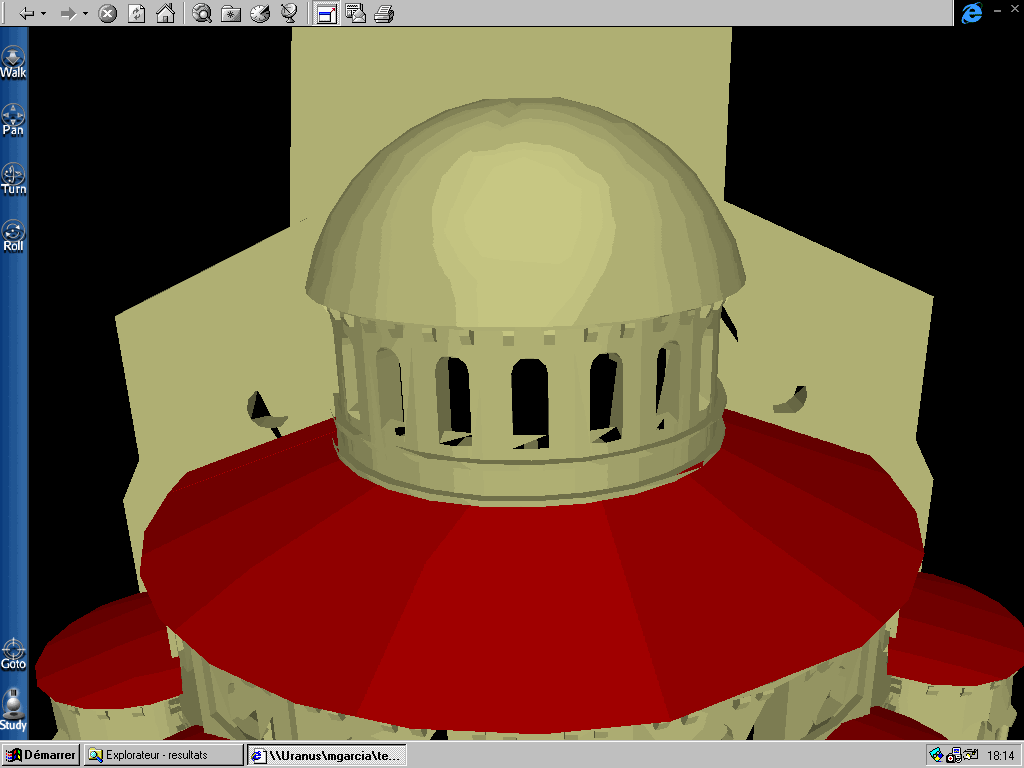
Task: Switch to Explorateur - resultats taskbar window
Action: click(163, 755)
